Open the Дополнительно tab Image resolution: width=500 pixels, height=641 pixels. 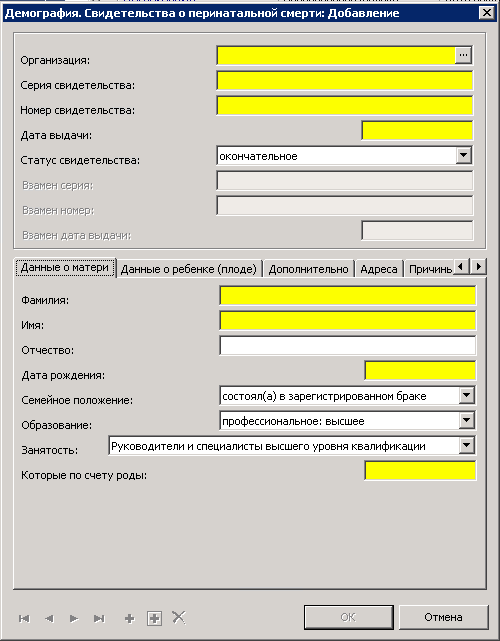(308, 269)
